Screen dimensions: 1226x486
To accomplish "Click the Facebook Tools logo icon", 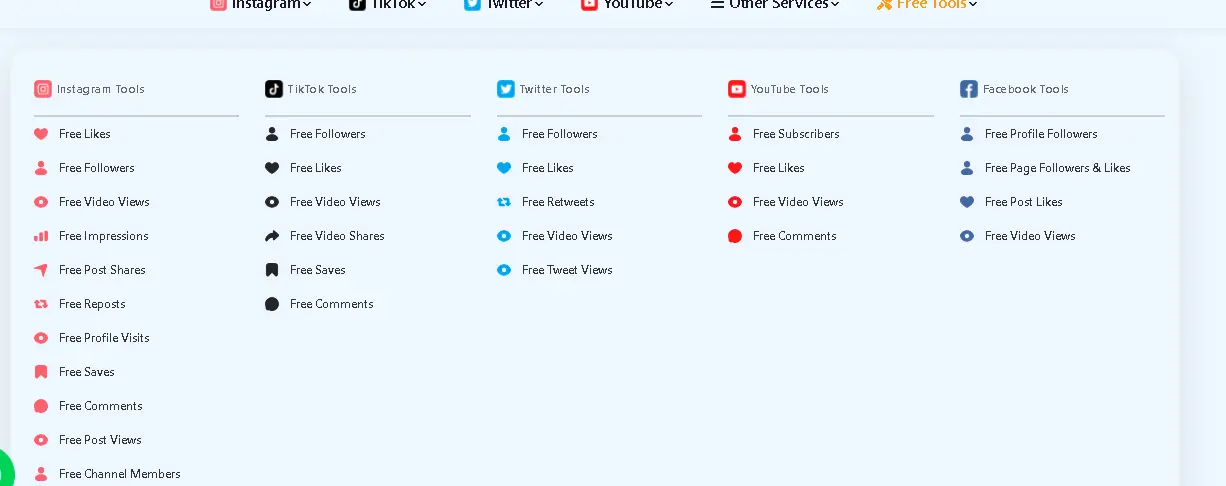I will (969, 89).
